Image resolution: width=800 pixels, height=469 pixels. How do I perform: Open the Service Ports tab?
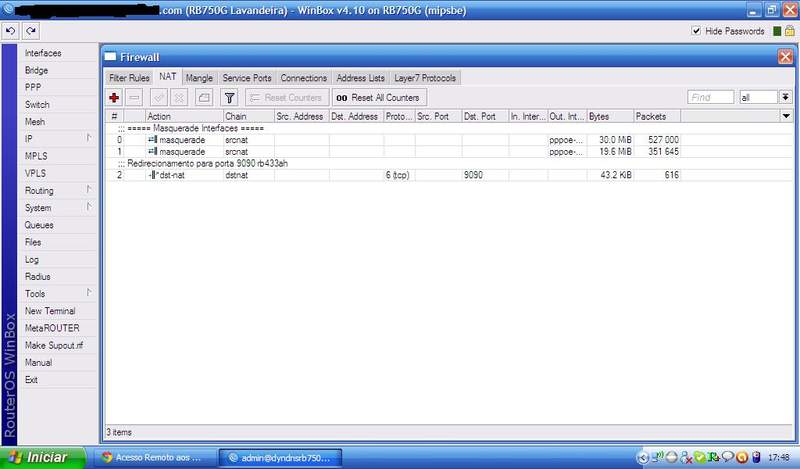247,78
